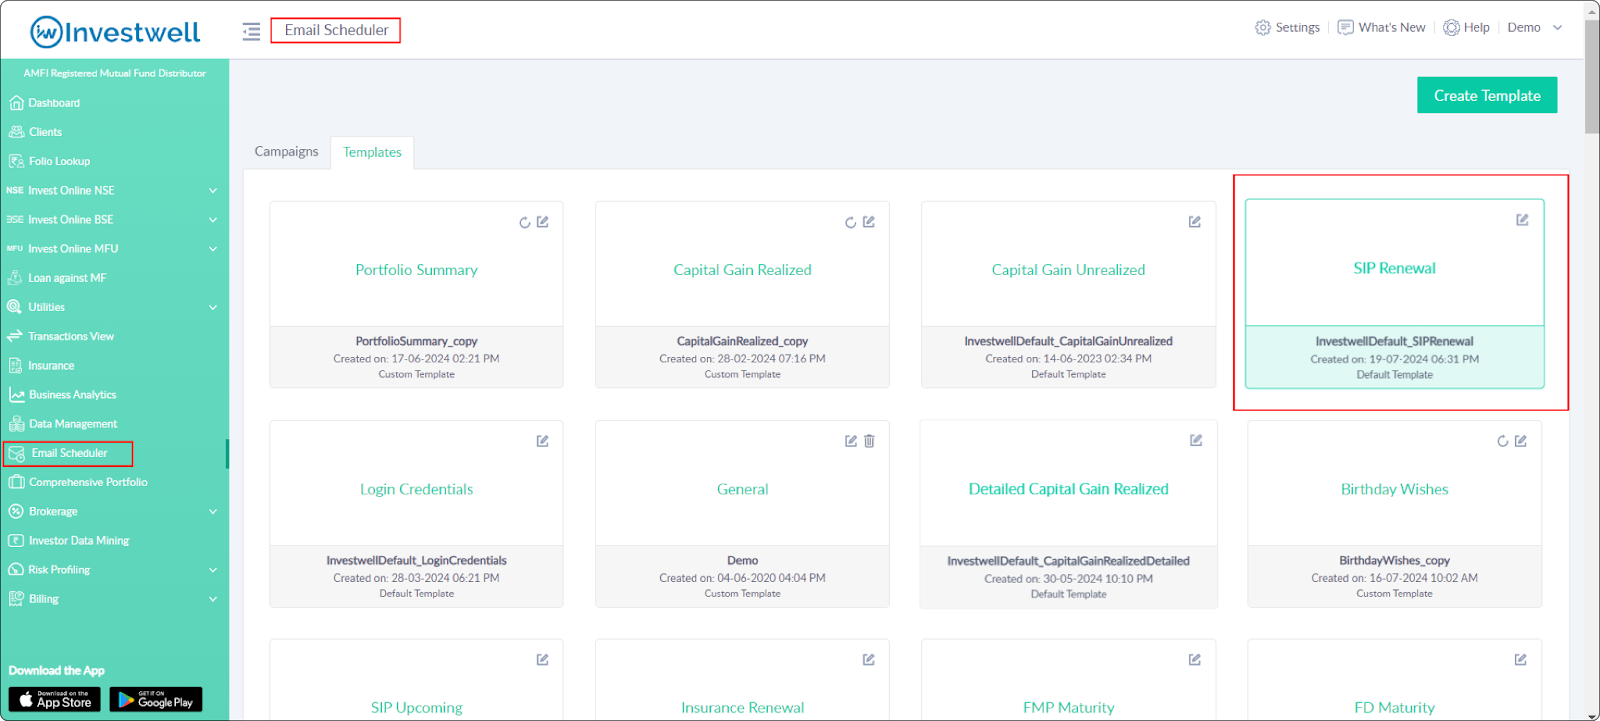
Task: Edit the Portfolio Summary template
Action: (543, 222)
